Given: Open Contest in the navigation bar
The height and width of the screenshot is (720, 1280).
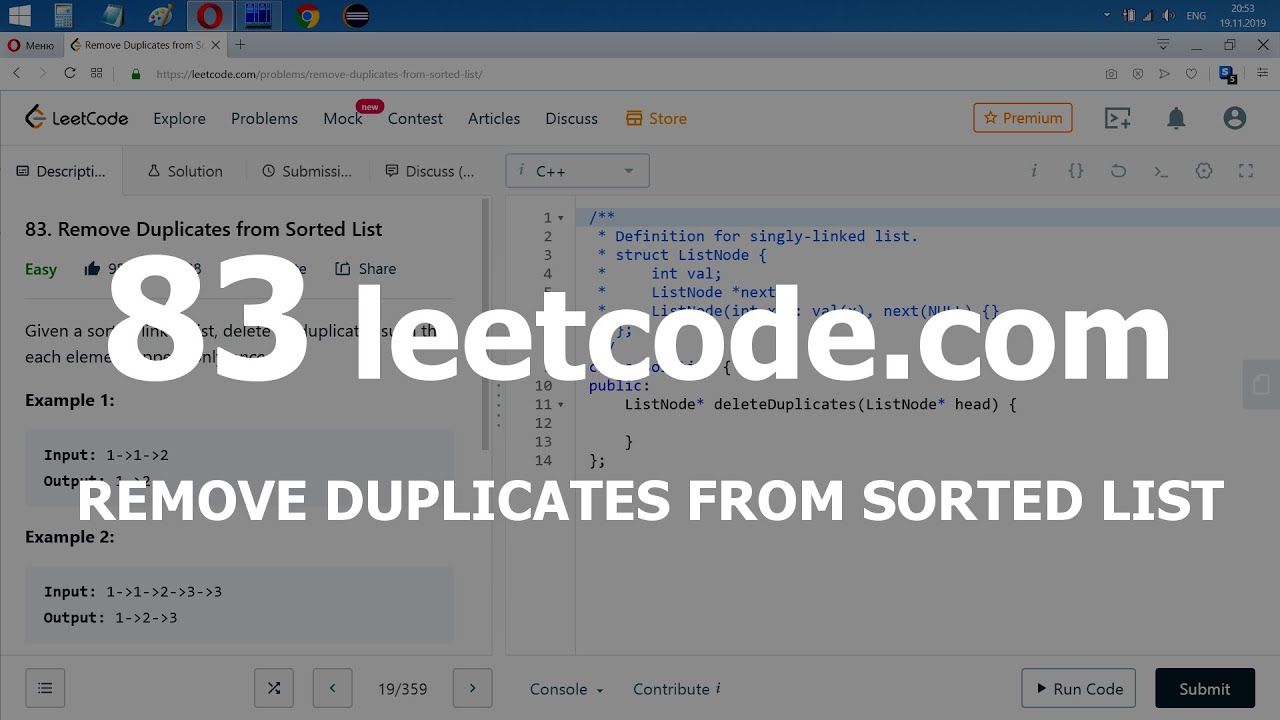Looking at the screenshot, I should [x=415, y=118].
